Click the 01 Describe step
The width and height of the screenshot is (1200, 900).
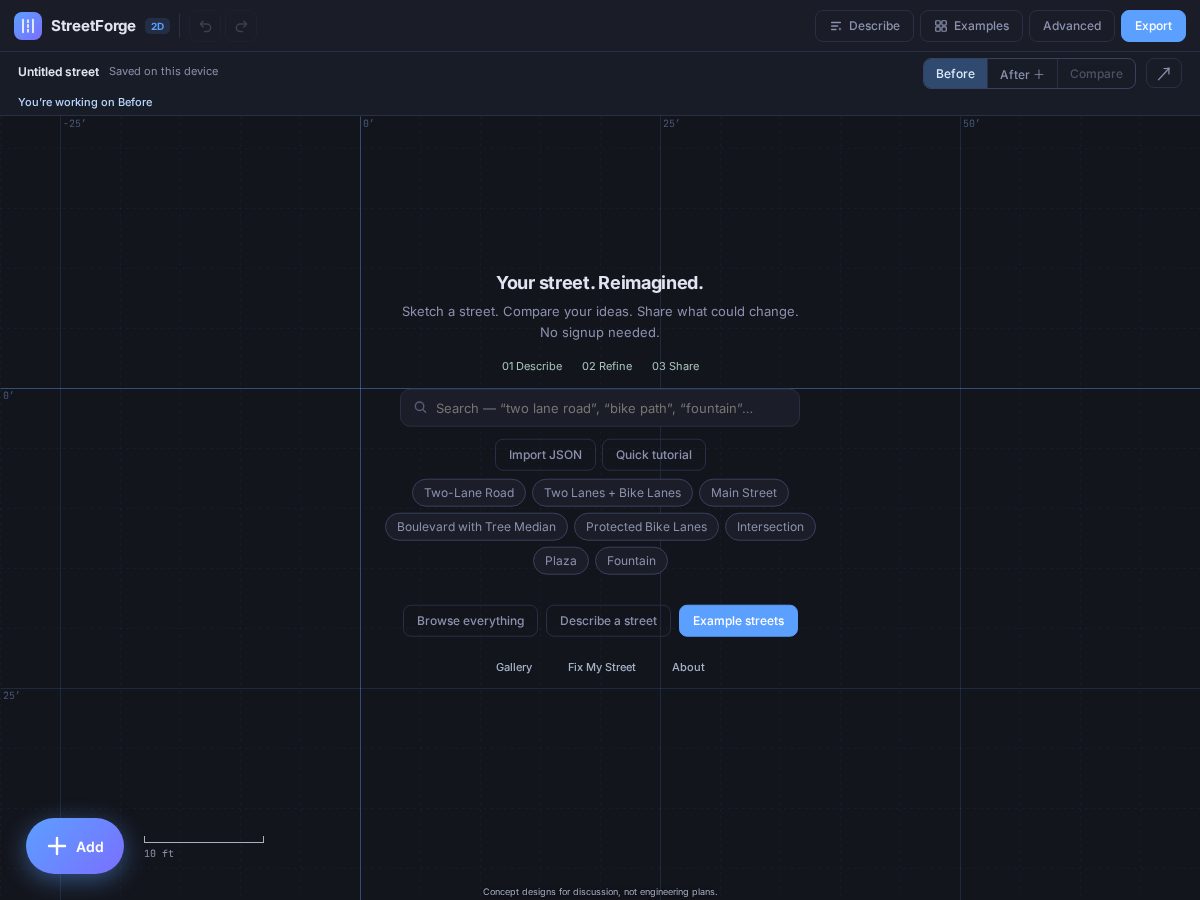[532, 366]
